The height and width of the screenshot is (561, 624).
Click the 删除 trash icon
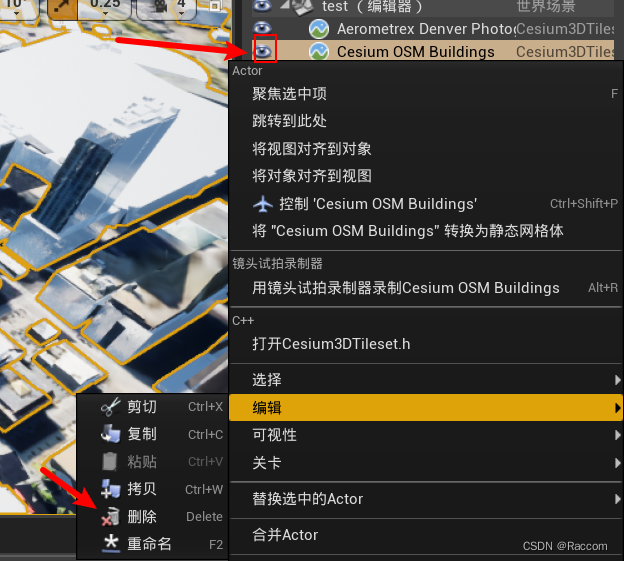pos(111,516)
